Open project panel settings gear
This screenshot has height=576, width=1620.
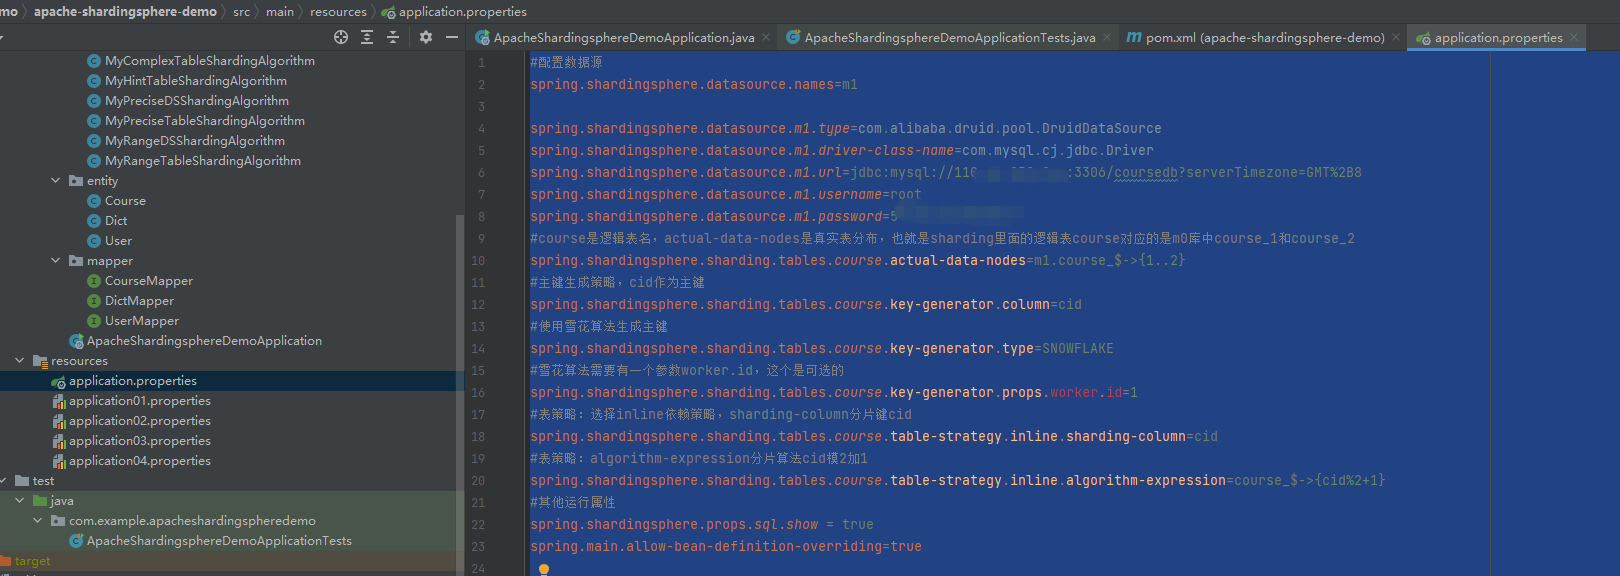[x=426, y=37]
